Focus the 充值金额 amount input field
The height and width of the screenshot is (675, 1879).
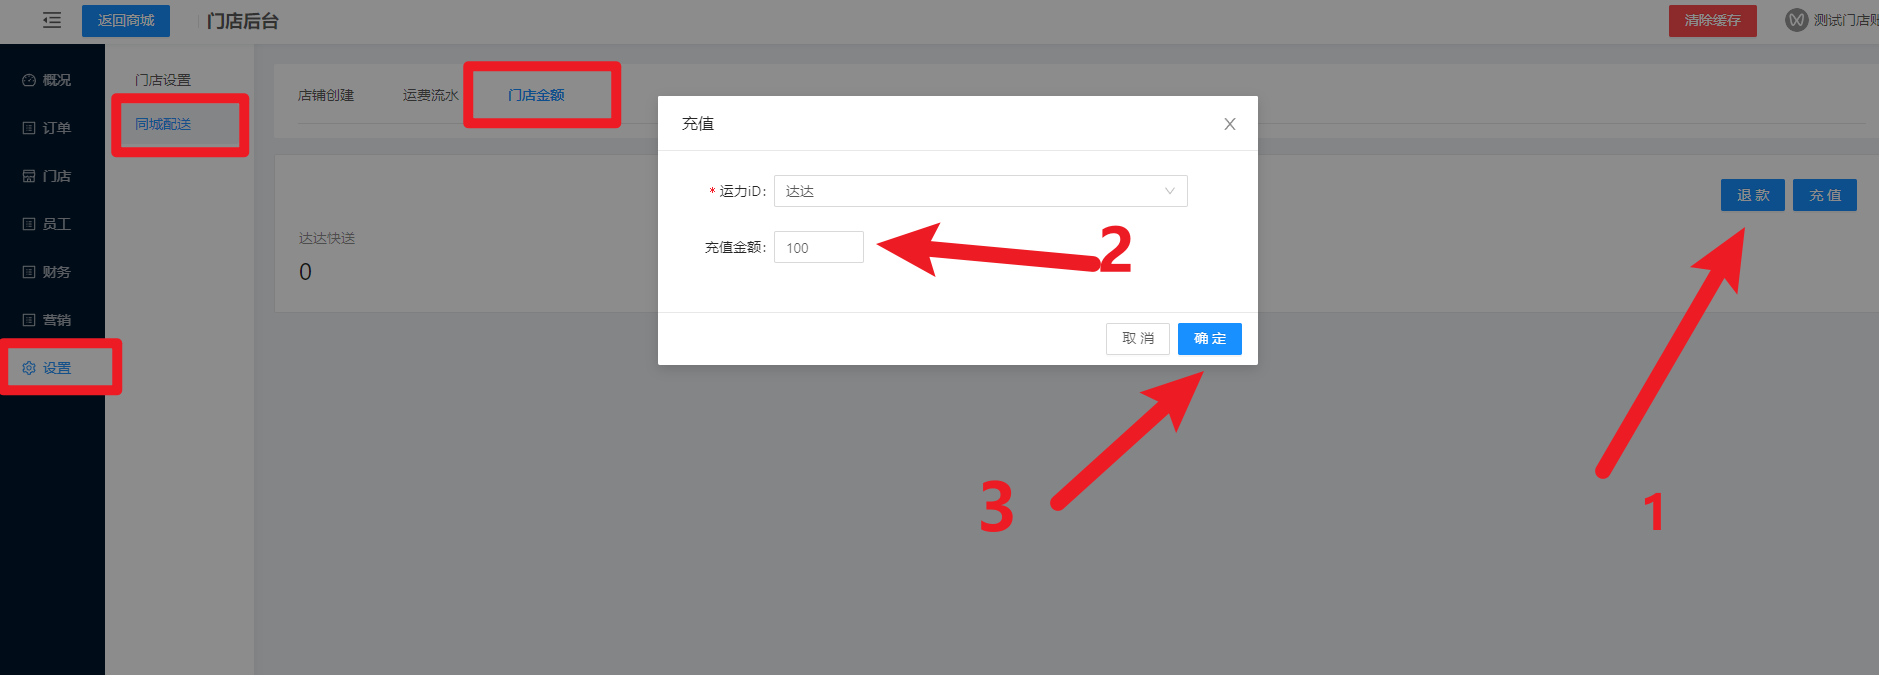(819, 247)
